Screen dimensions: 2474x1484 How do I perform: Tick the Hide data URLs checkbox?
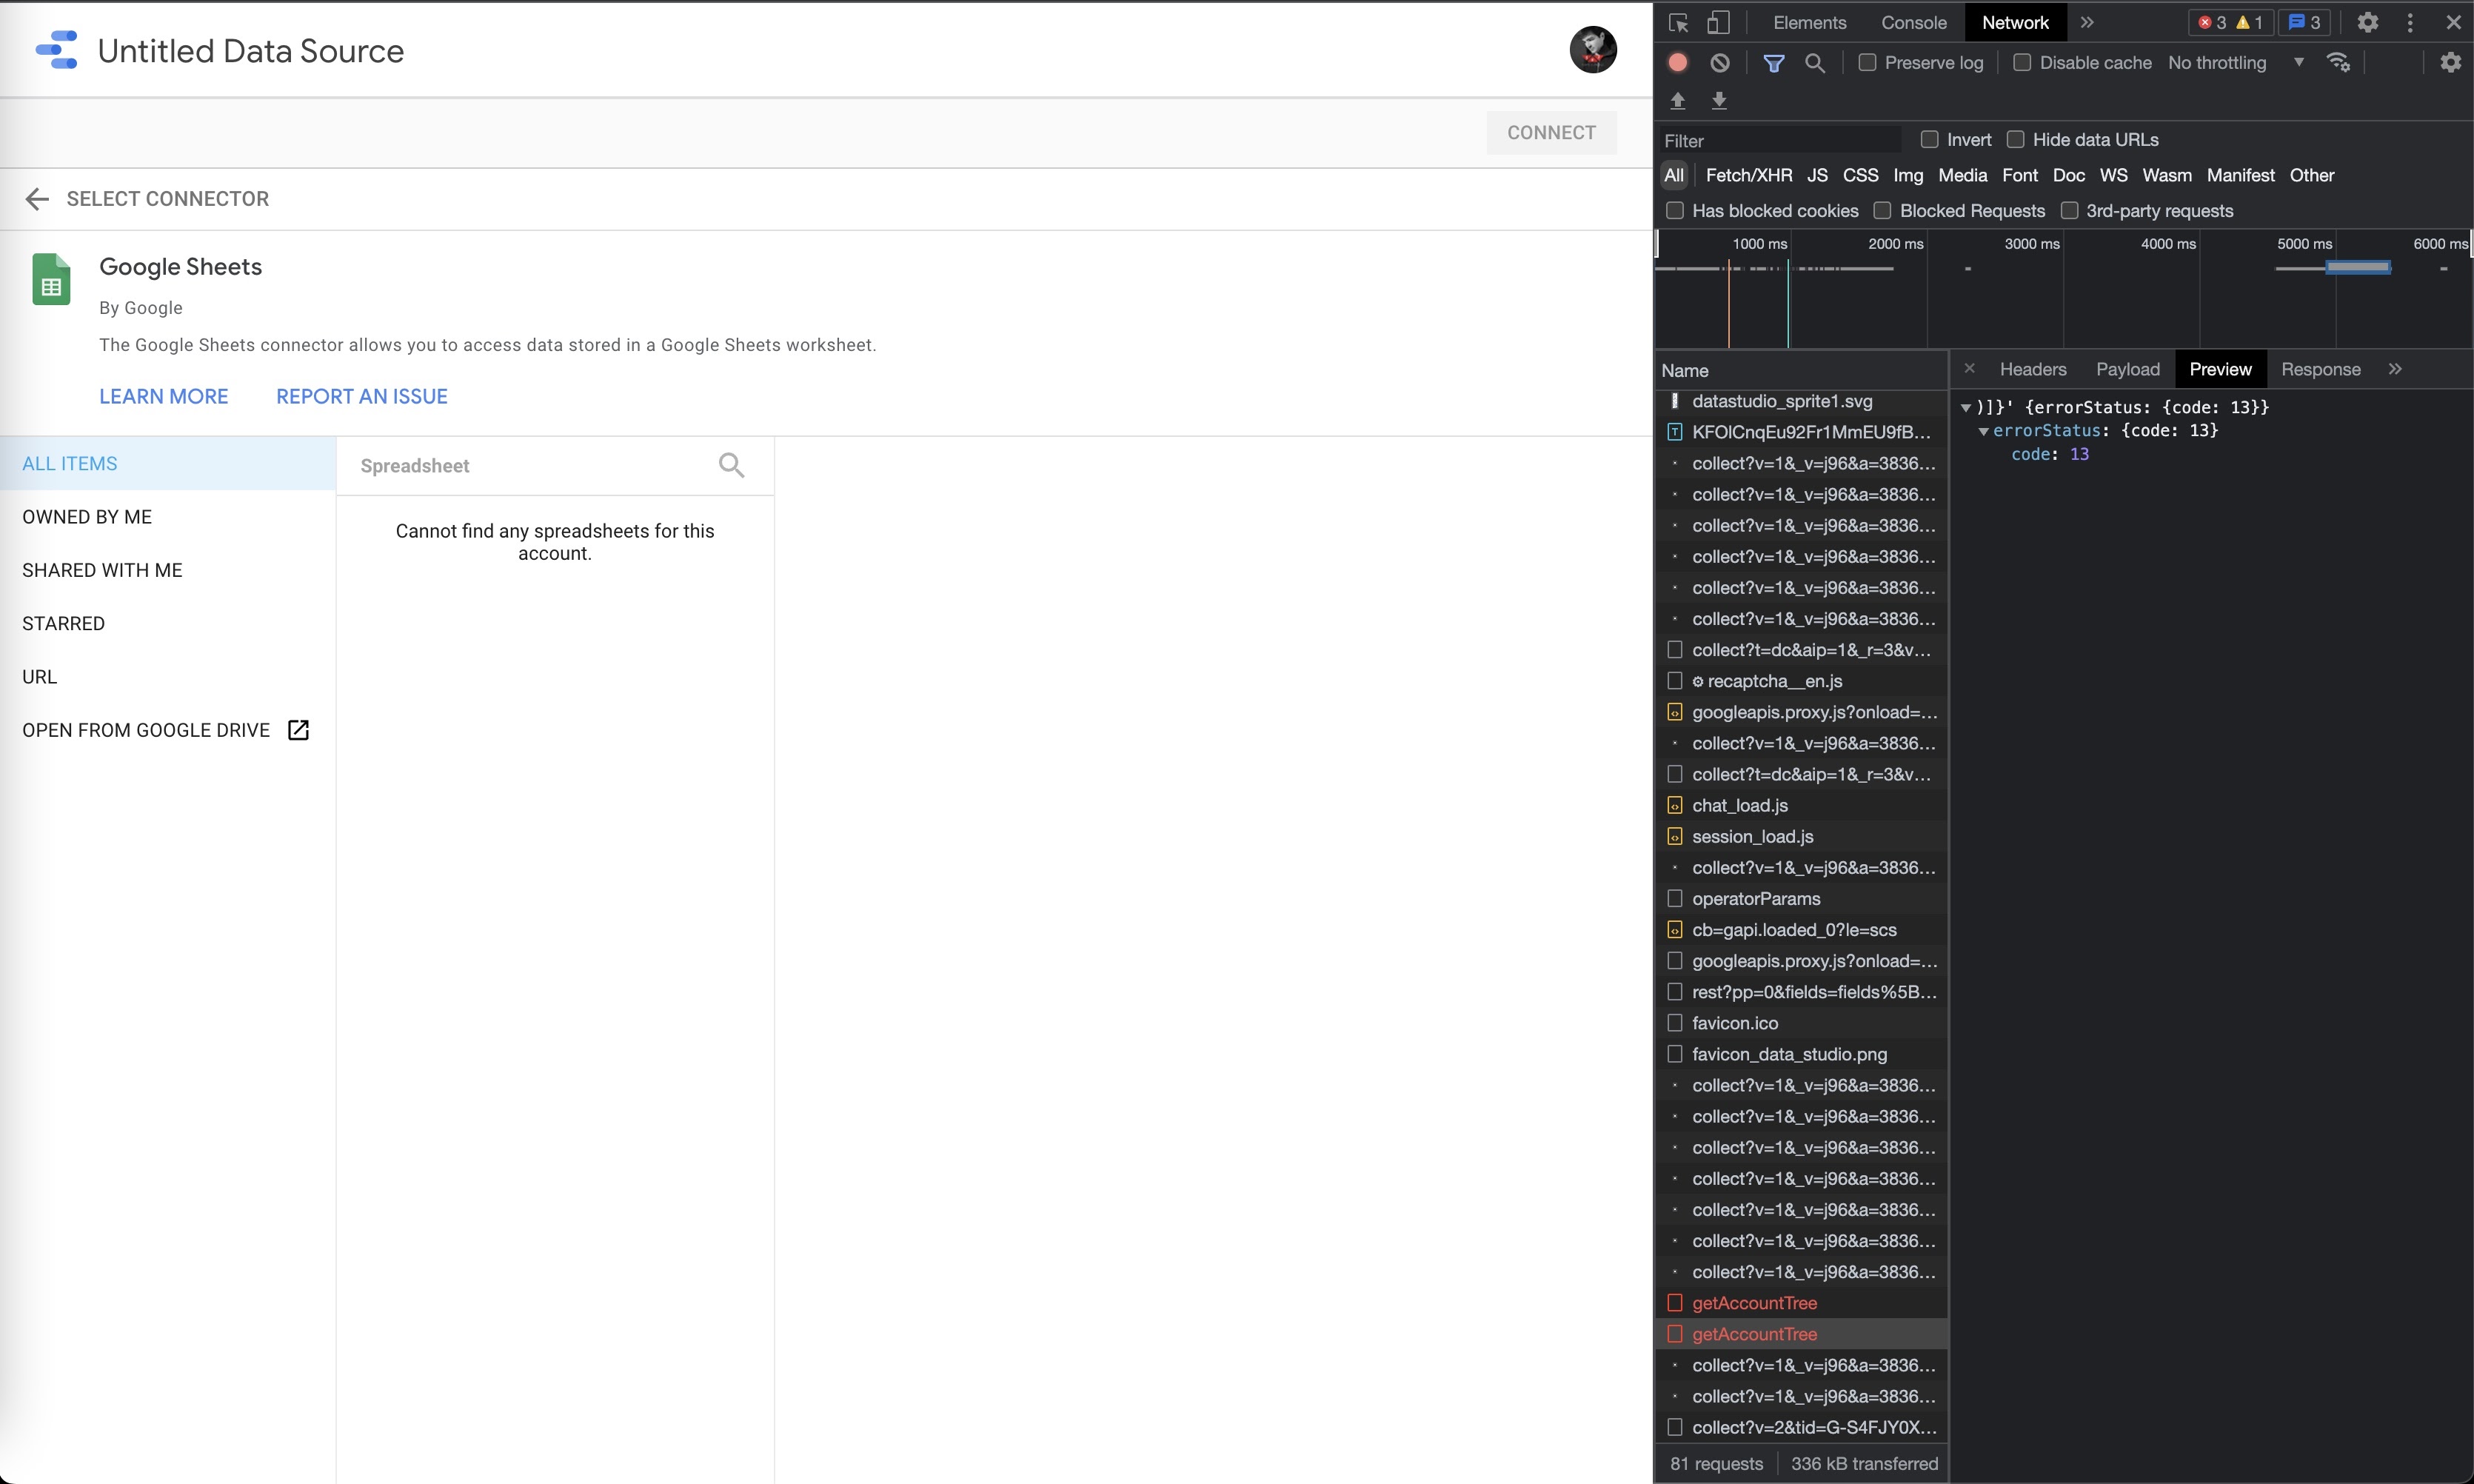[x=2015, y=139]
